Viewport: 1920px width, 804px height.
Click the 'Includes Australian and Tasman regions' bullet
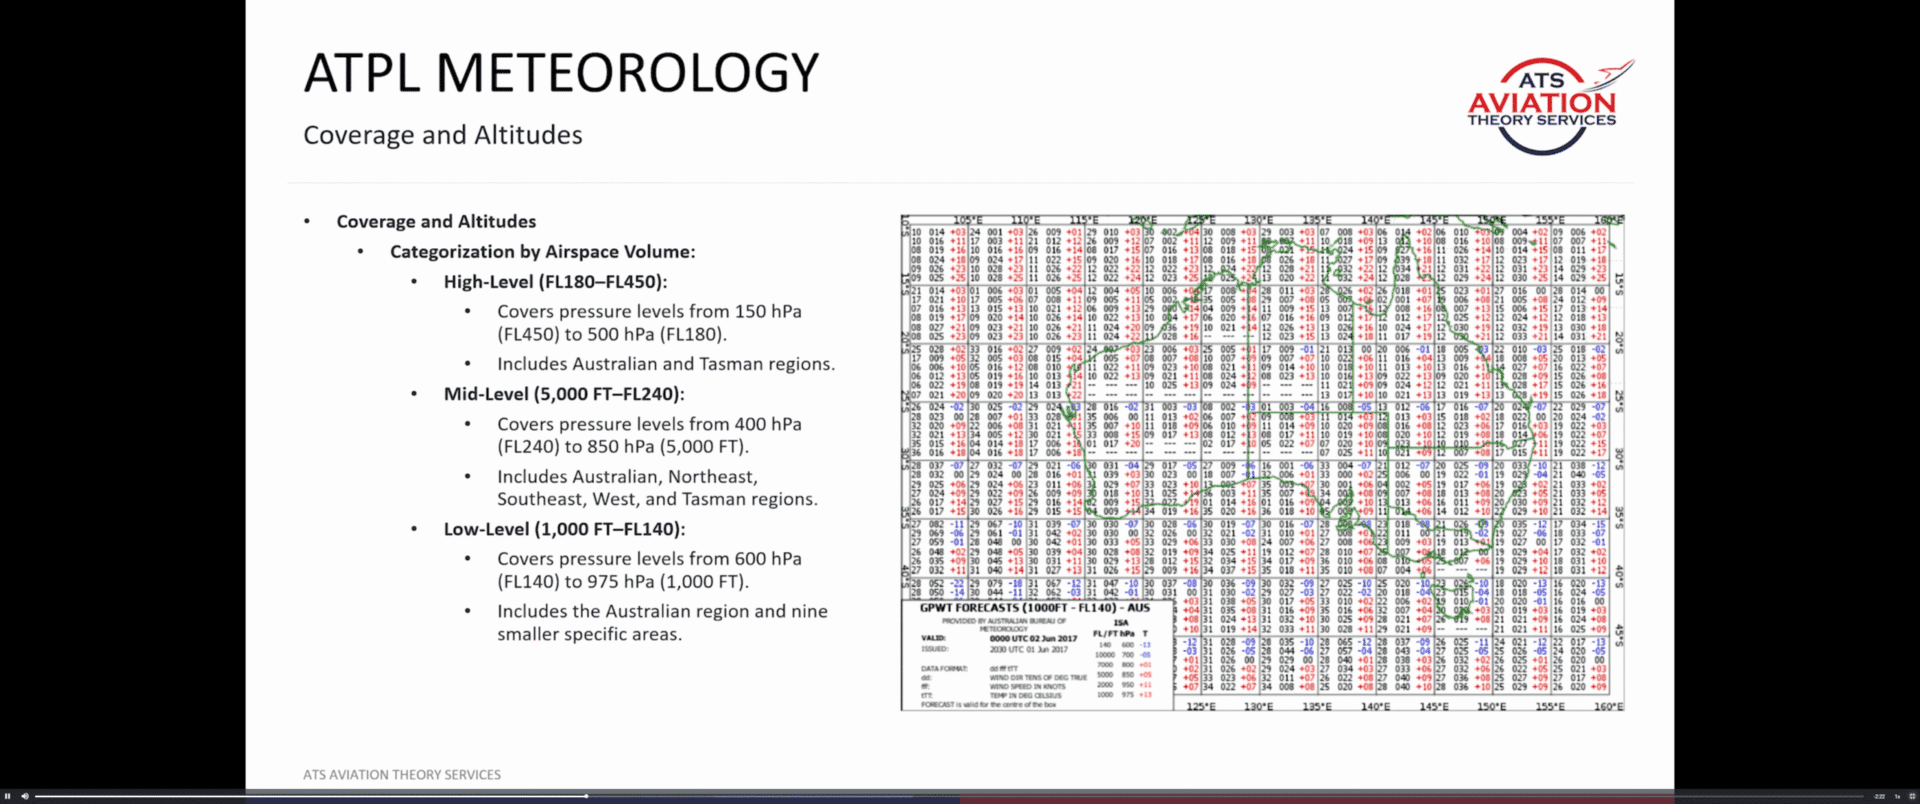[x=665, y=364]
